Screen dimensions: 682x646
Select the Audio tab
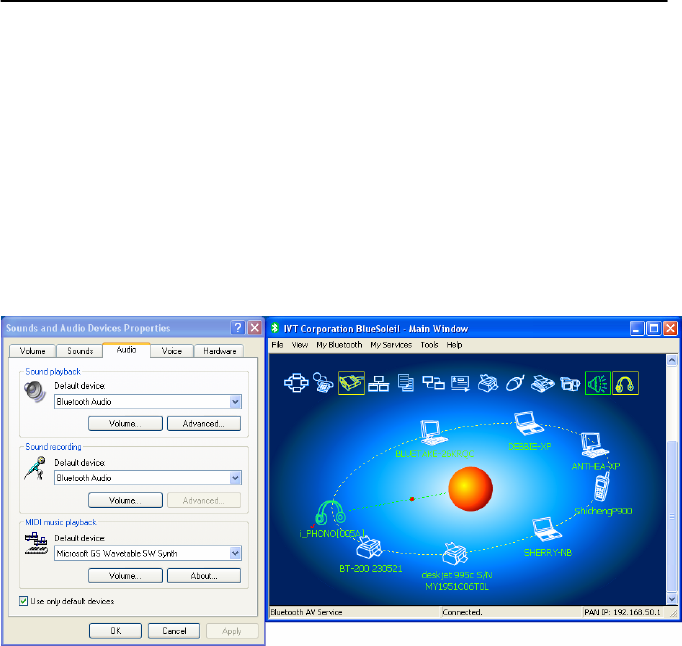[x=127, y=350]
